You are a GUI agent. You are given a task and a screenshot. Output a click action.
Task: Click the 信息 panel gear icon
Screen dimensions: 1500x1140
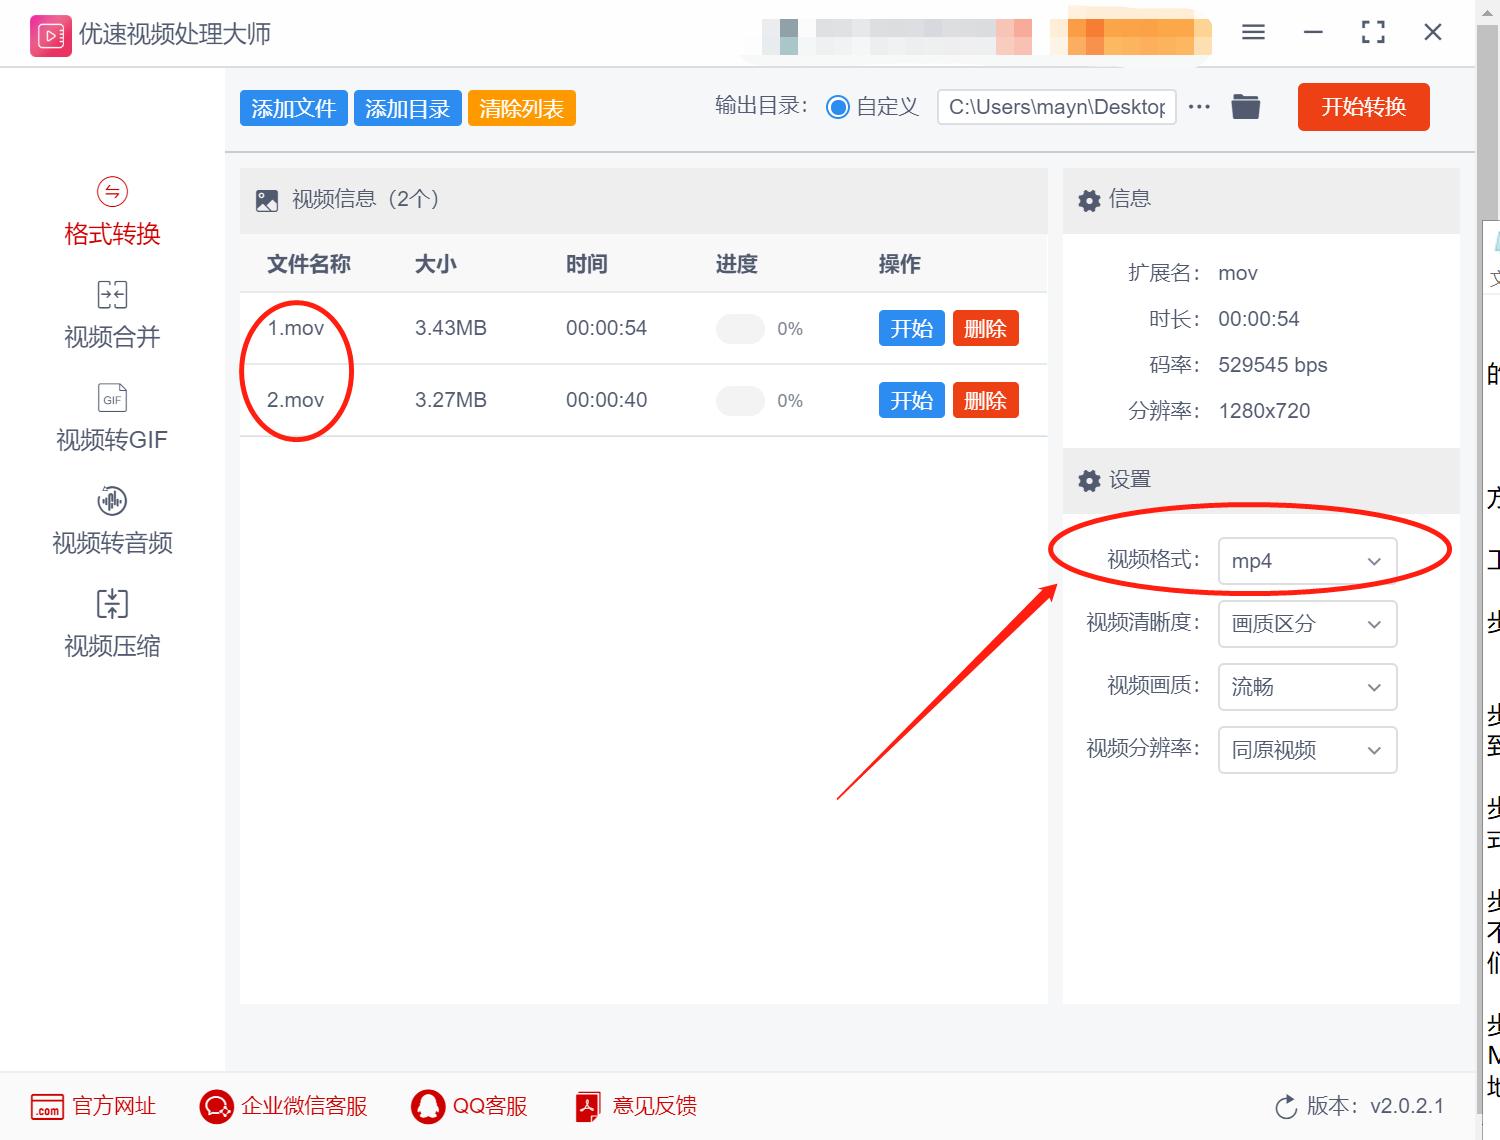click(1089, 199)
